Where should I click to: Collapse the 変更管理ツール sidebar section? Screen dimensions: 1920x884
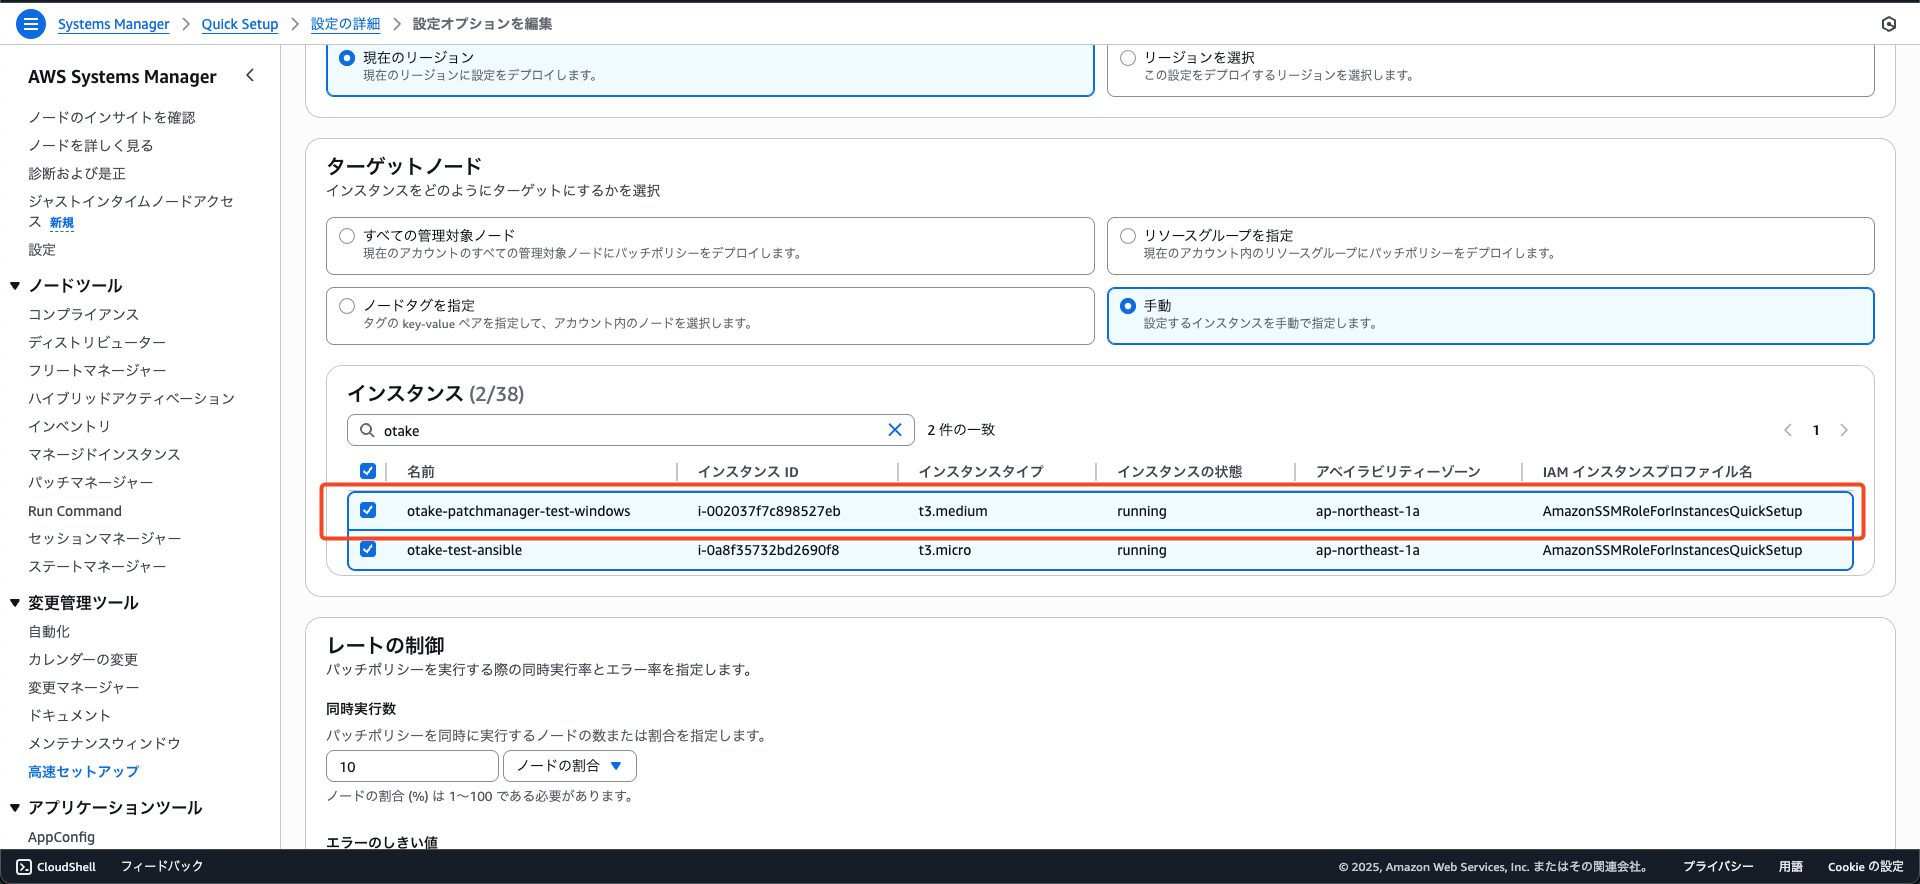(15, 603)
